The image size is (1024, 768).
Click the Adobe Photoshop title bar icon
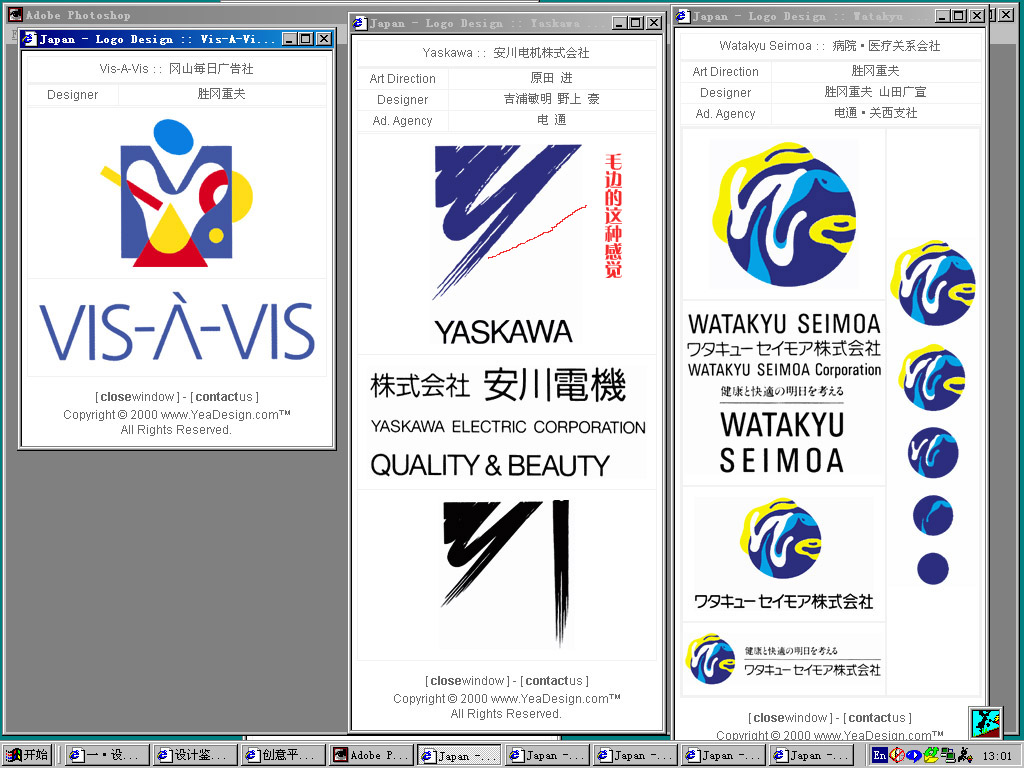(x=15, y=14)
